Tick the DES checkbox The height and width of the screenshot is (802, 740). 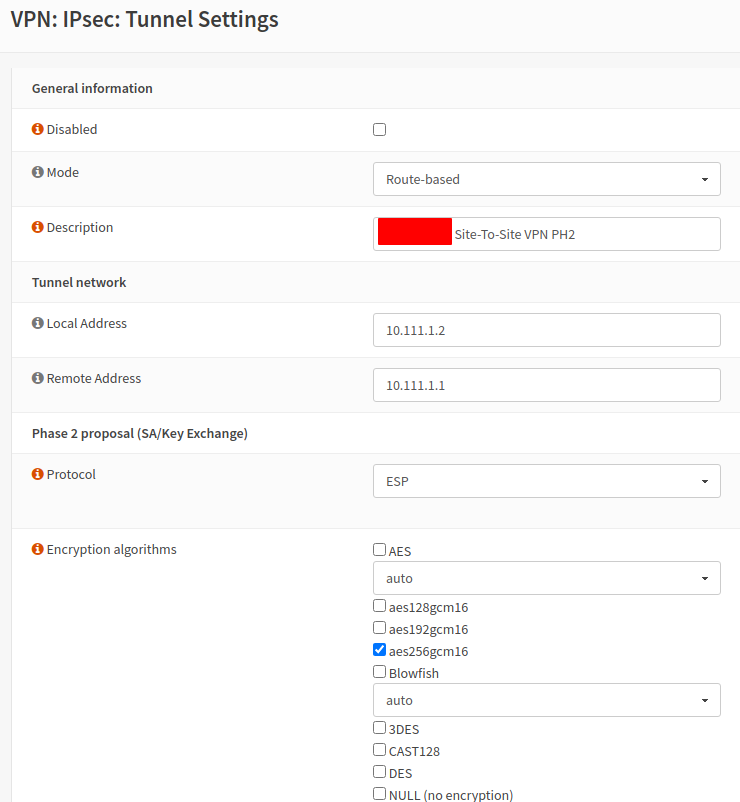point(379,771)
